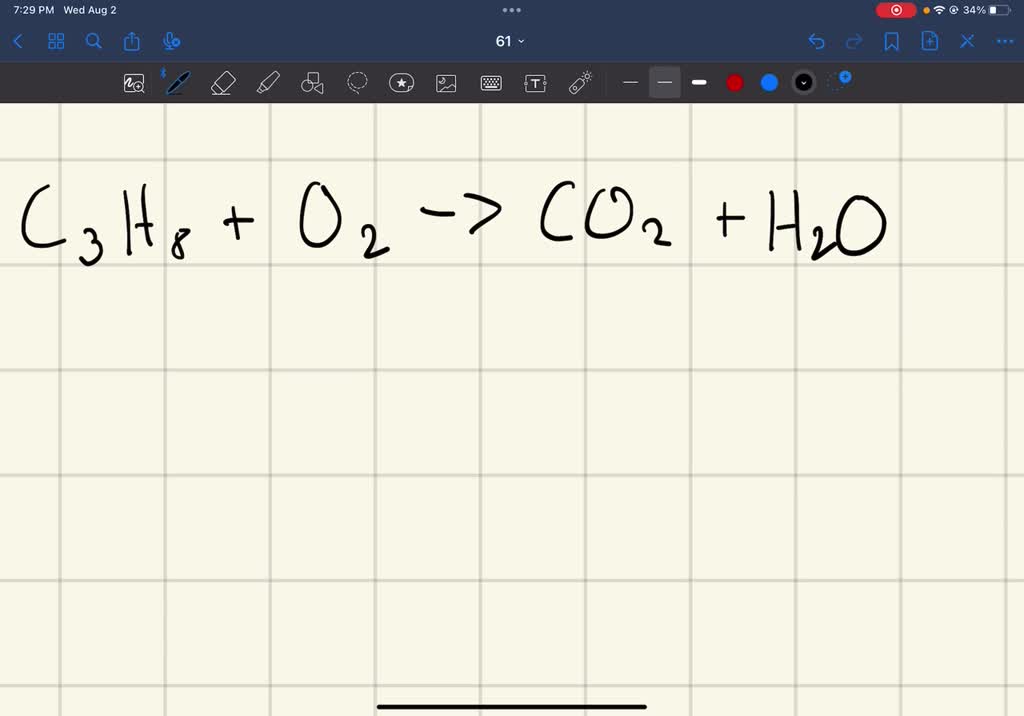Open the Shapes tool
Image resolution: width=1024 pixels, height=716 pixels.
click(x=311, y=82)
